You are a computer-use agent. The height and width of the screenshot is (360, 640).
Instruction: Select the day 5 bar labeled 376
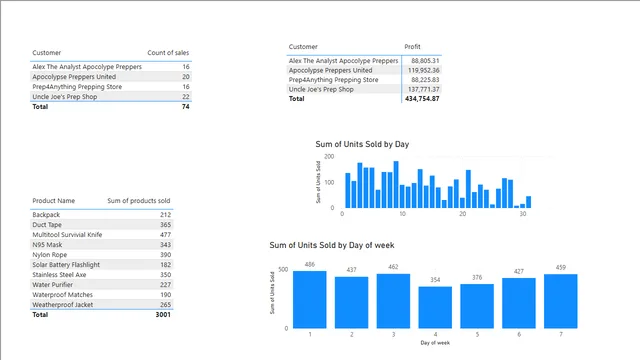coord(477,306)
